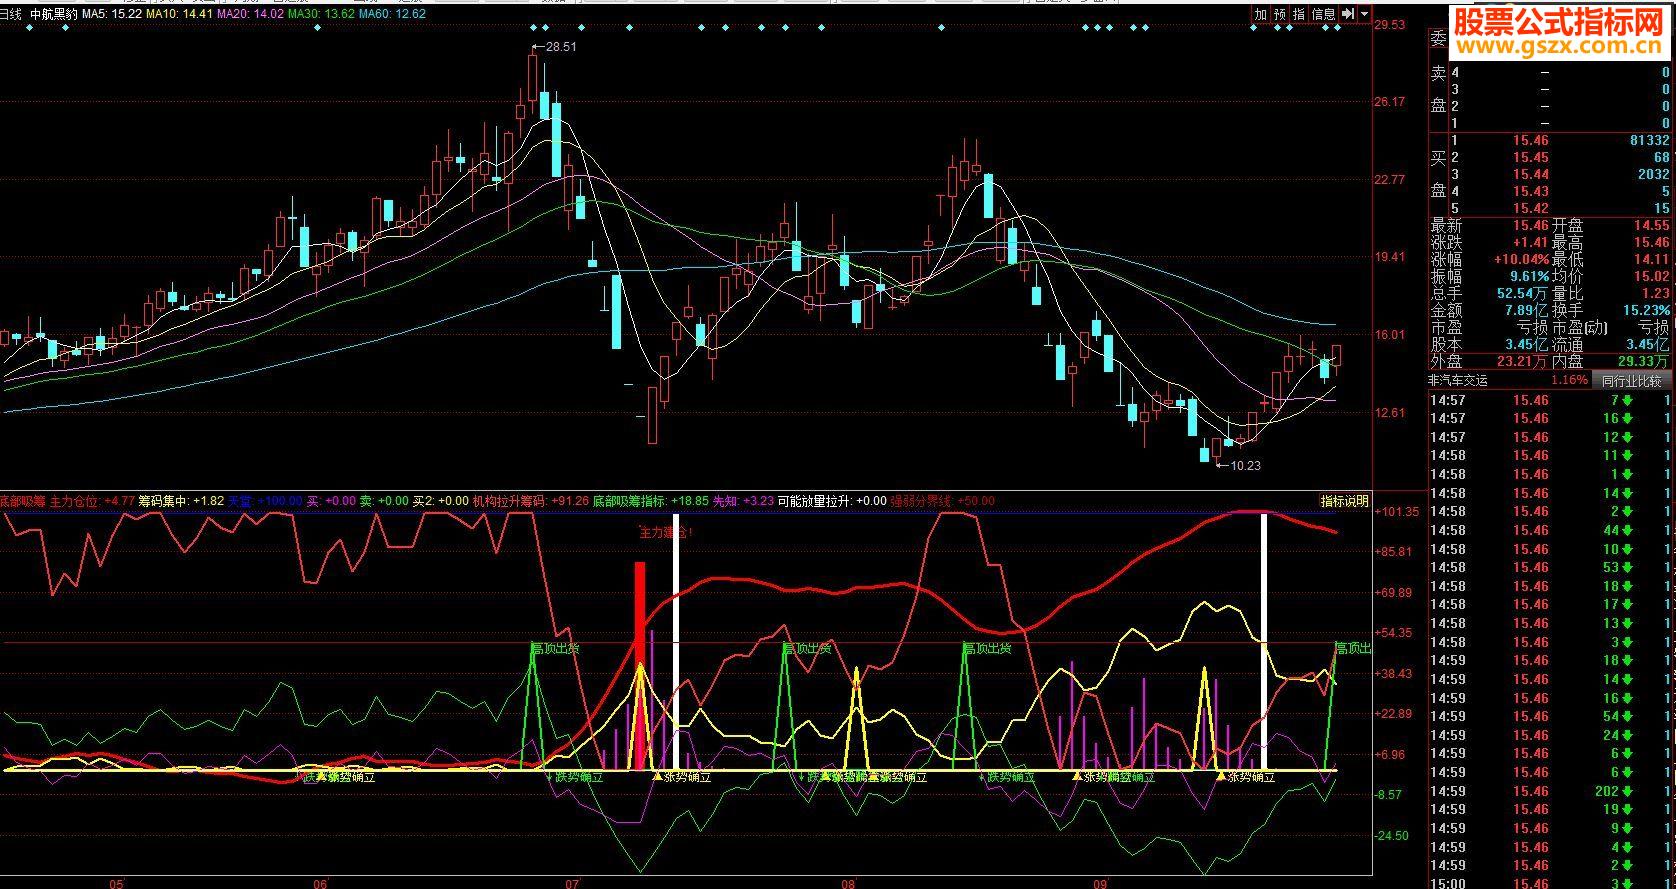Click the jump-to-end arrow icon
The width and height of the screenshot is (1676, 889).
(1348, 14)
